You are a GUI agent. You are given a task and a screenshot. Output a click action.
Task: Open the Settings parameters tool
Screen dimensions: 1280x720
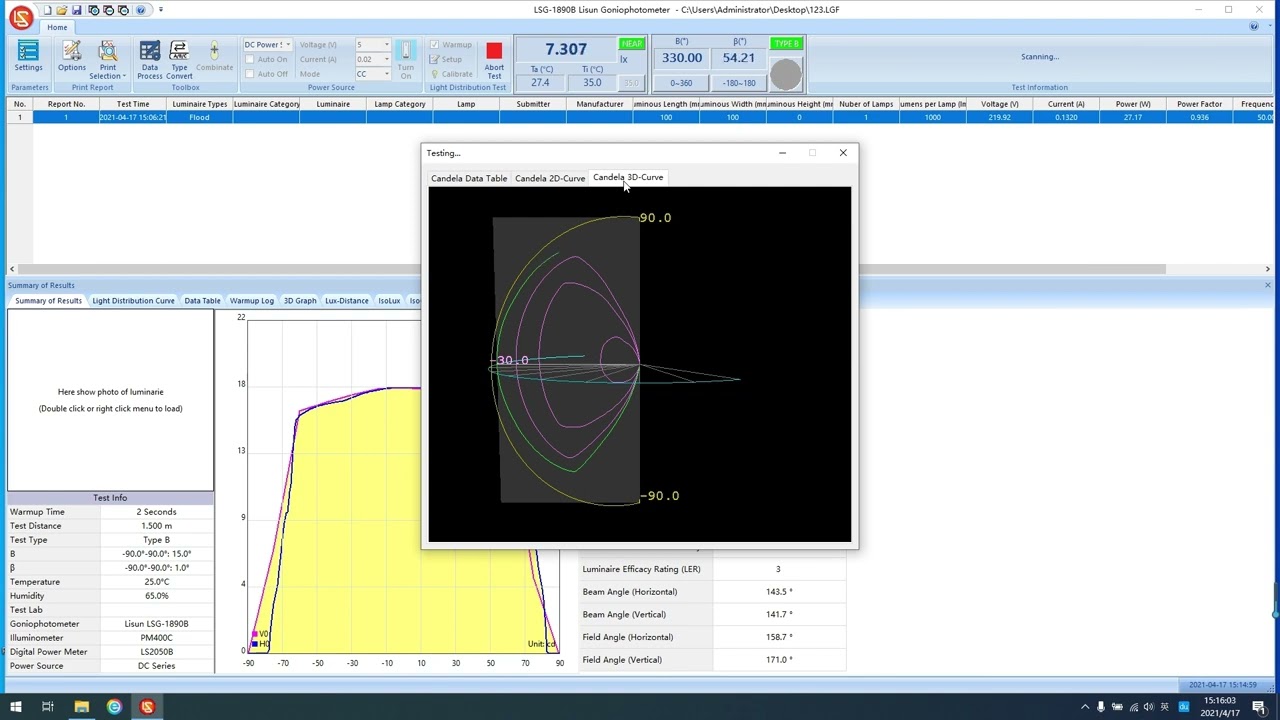(x=28, y=56)
